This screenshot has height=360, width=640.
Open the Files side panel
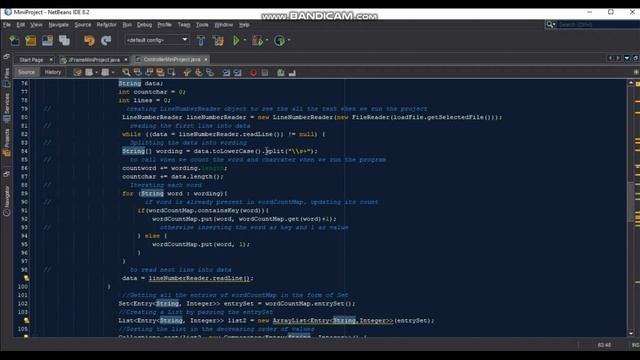pos(7,77)
